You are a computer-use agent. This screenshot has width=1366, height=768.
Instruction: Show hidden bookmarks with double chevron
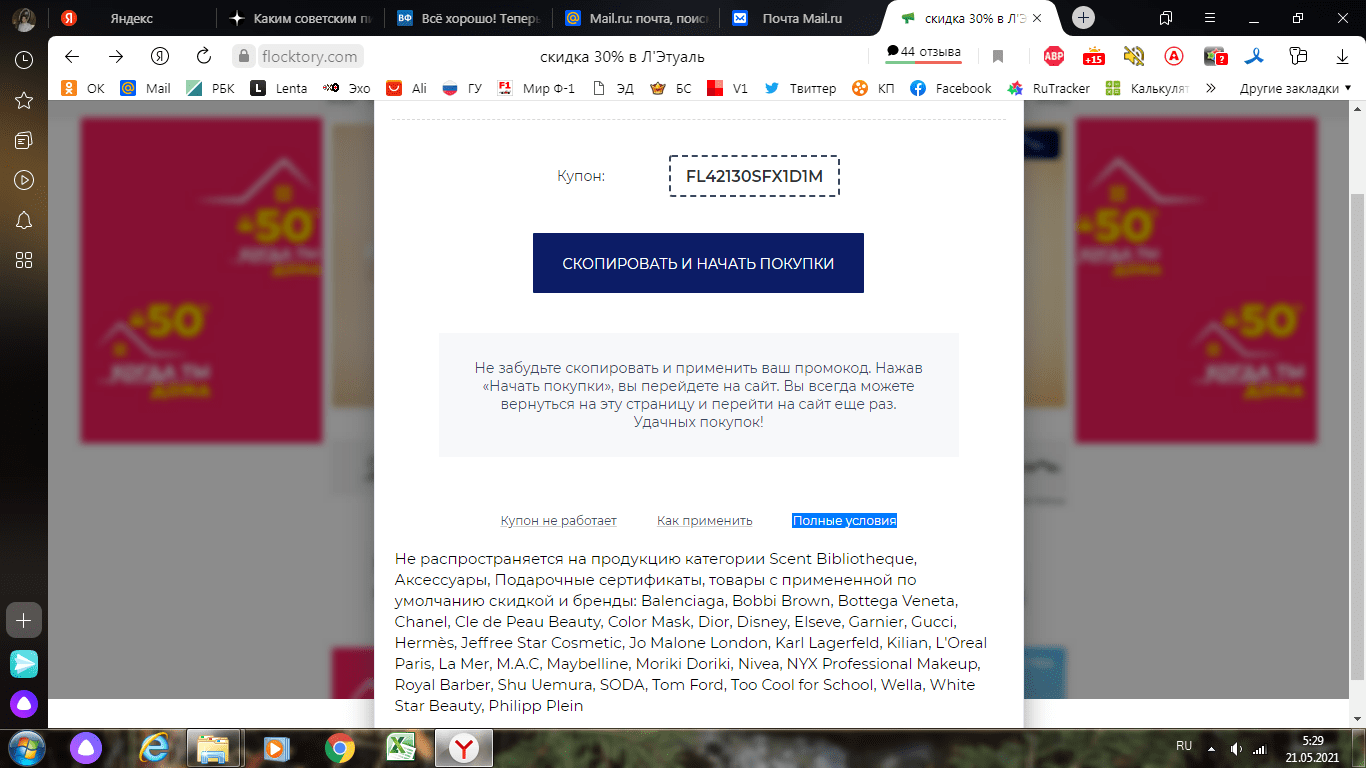point(1211,88)
